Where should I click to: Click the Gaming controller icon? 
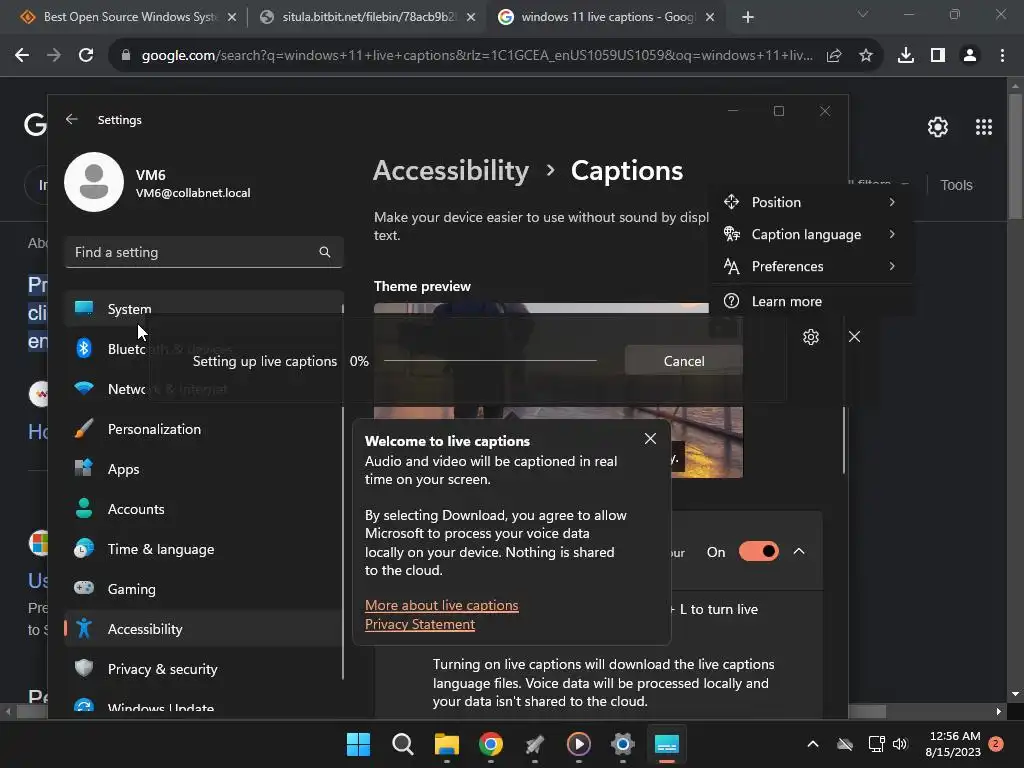point(84,588)
